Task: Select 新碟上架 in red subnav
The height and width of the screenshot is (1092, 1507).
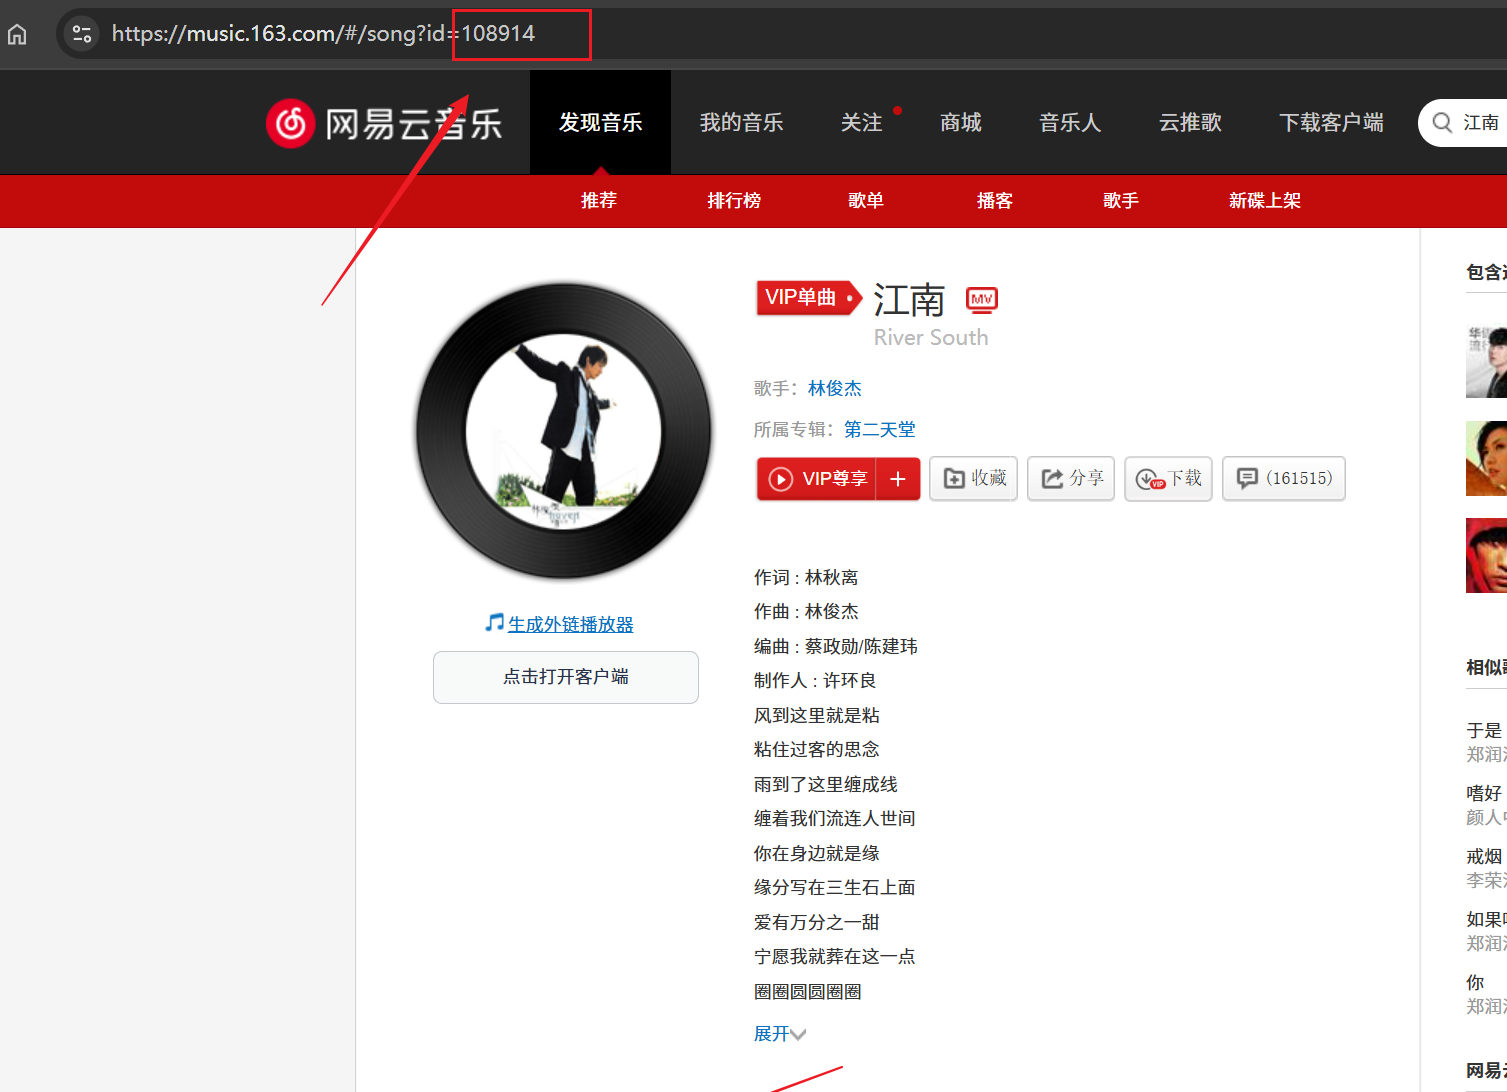Action: click(1265, 200)
